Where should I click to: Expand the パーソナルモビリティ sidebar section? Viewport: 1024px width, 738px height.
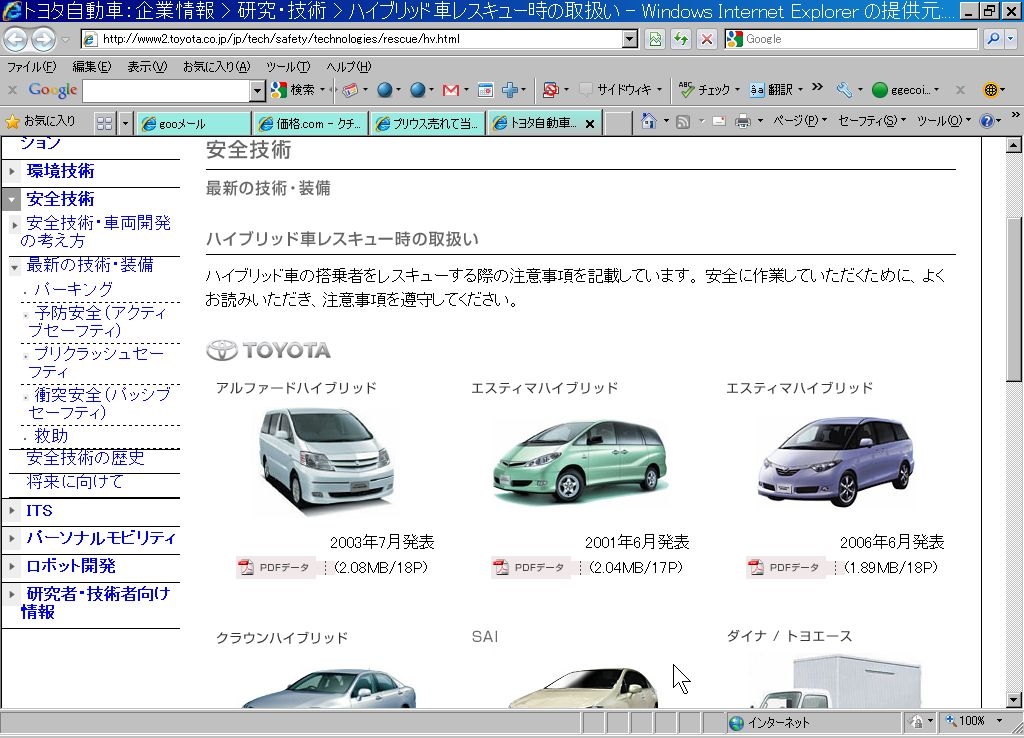12,538
